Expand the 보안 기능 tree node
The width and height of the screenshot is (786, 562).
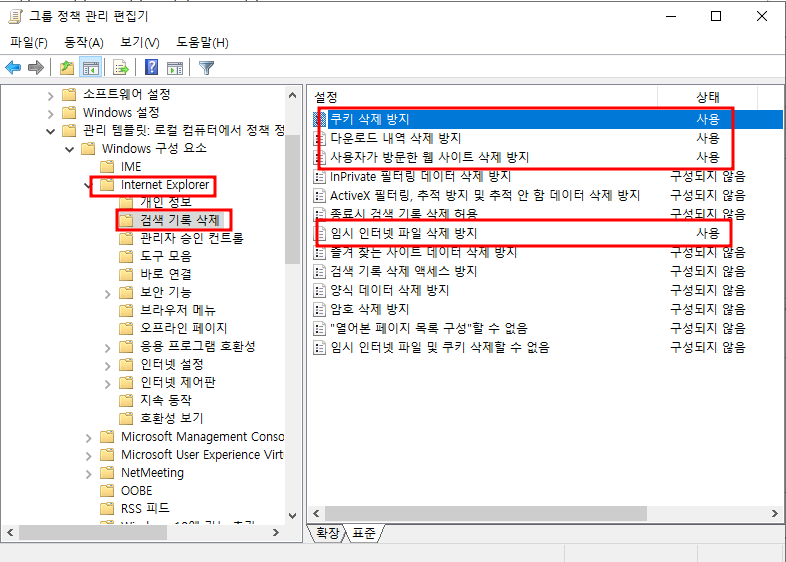tap(107, 294)
